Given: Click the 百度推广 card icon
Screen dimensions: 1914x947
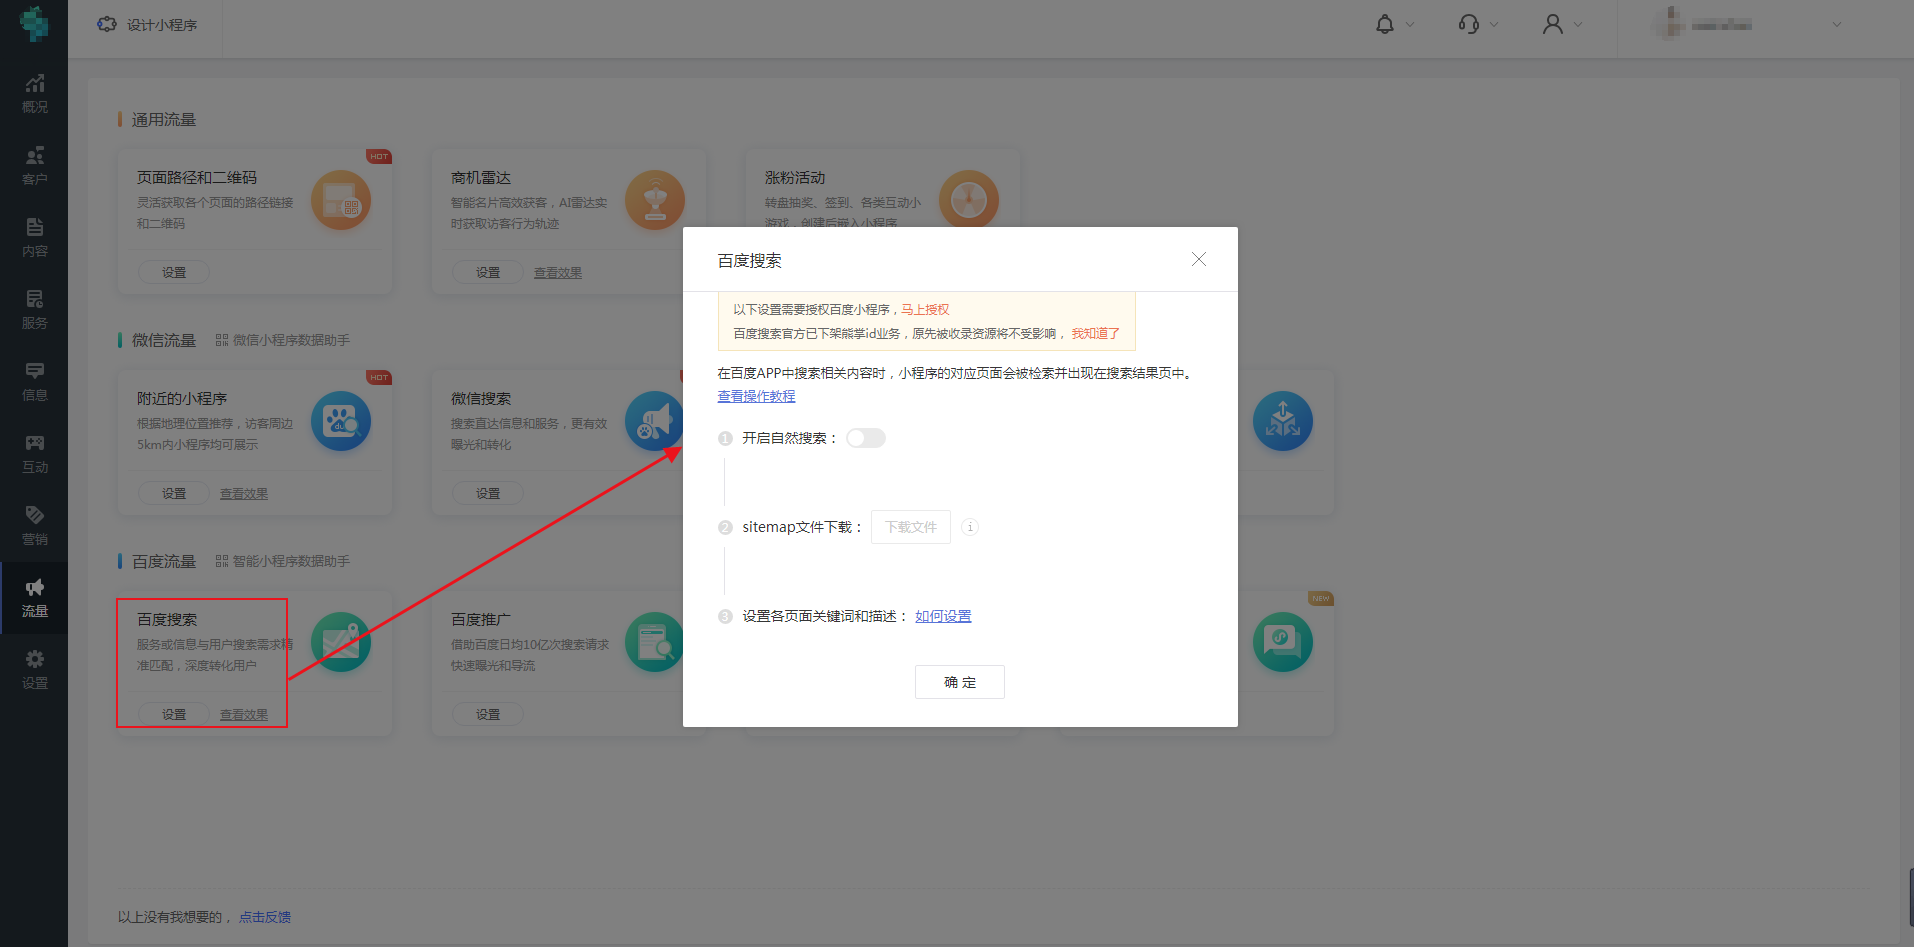Looking at the screenshot, I should point(655,642).
